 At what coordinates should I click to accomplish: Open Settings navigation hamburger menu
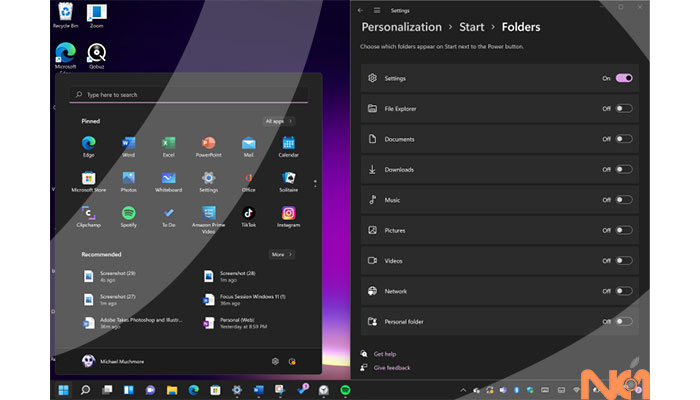pyautogui.click(x=377, y=10)
